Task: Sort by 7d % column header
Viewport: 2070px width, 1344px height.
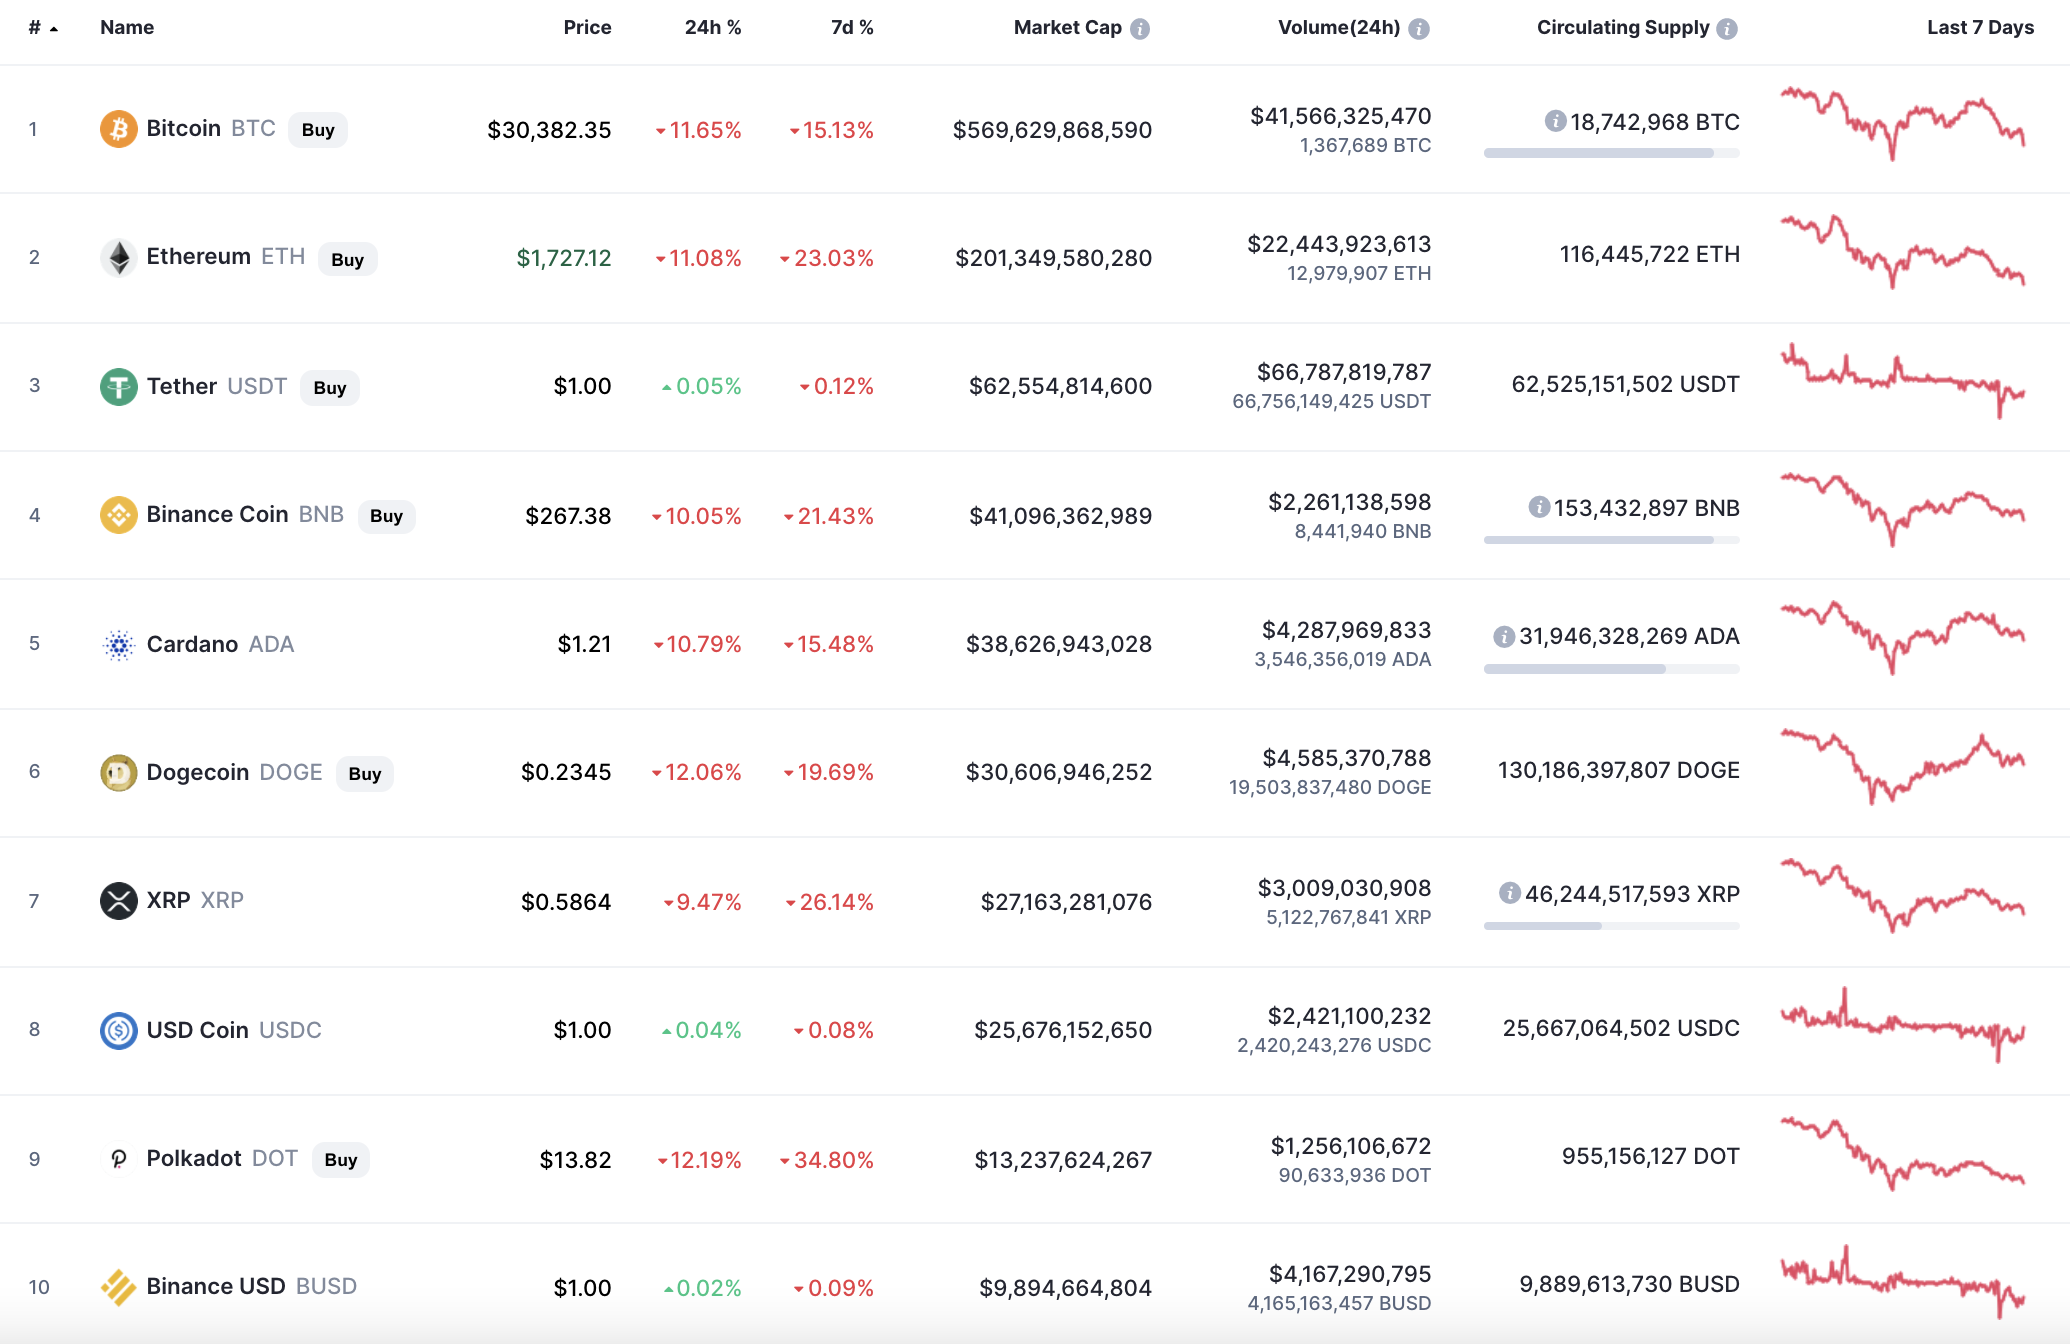Action: (x=851, y=28)
